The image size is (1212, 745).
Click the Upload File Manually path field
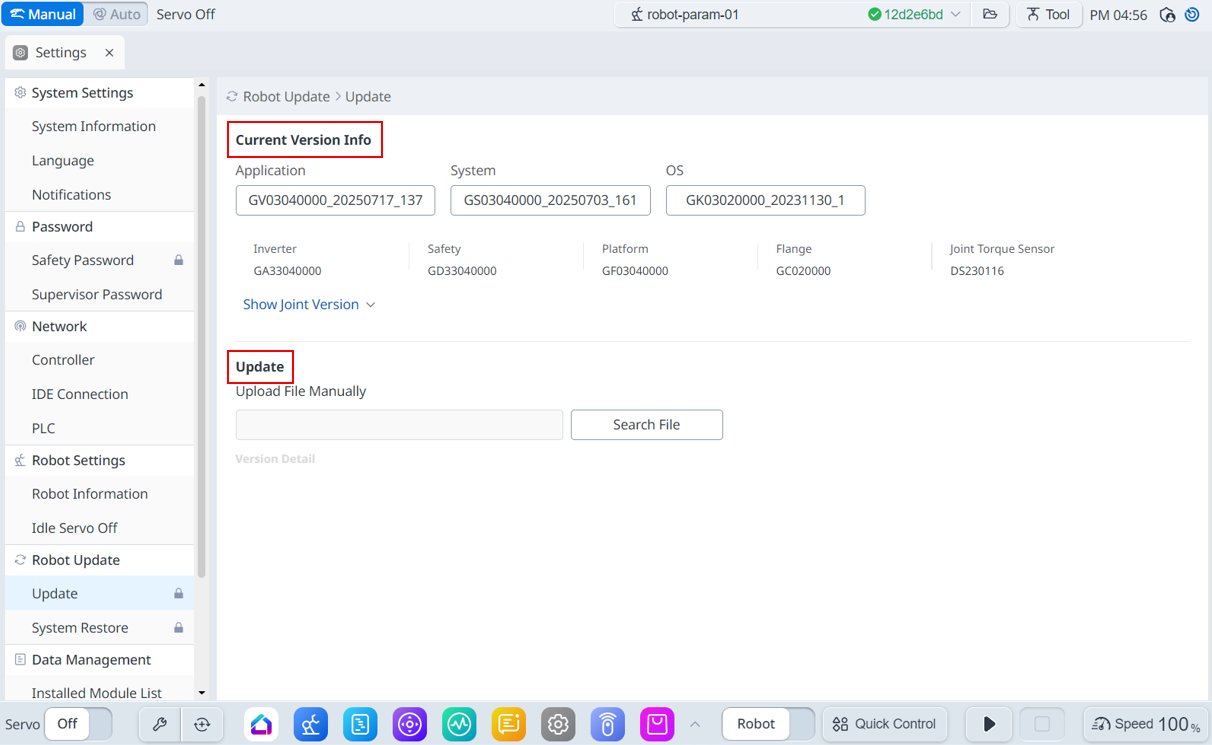click(399, 425)
